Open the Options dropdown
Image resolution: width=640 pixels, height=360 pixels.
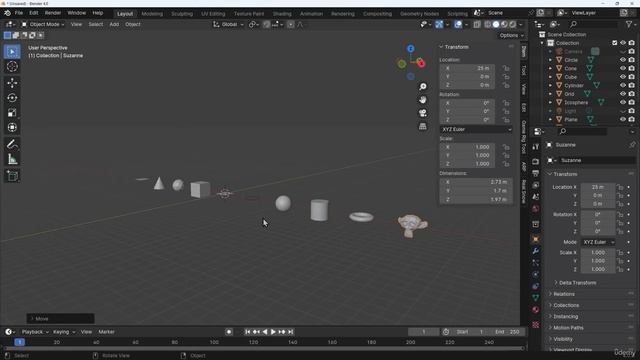[511, 36]
